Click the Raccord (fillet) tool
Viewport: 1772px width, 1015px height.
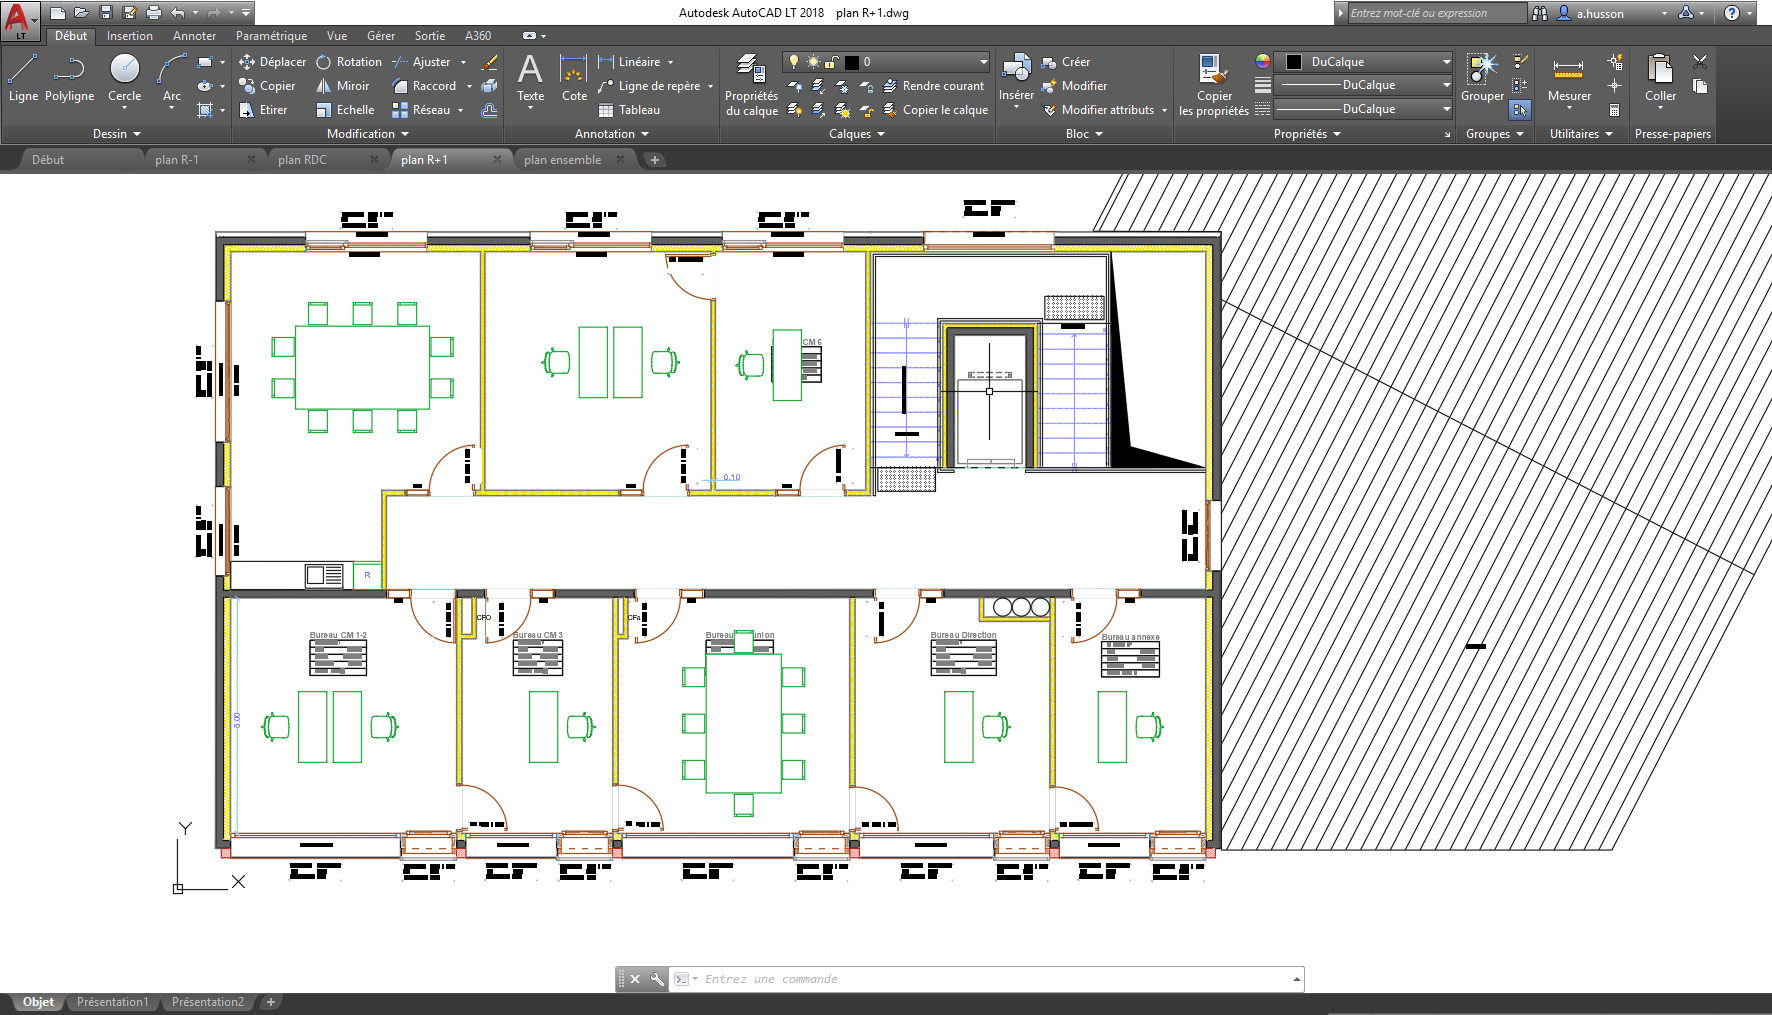(x=424, y=86)
